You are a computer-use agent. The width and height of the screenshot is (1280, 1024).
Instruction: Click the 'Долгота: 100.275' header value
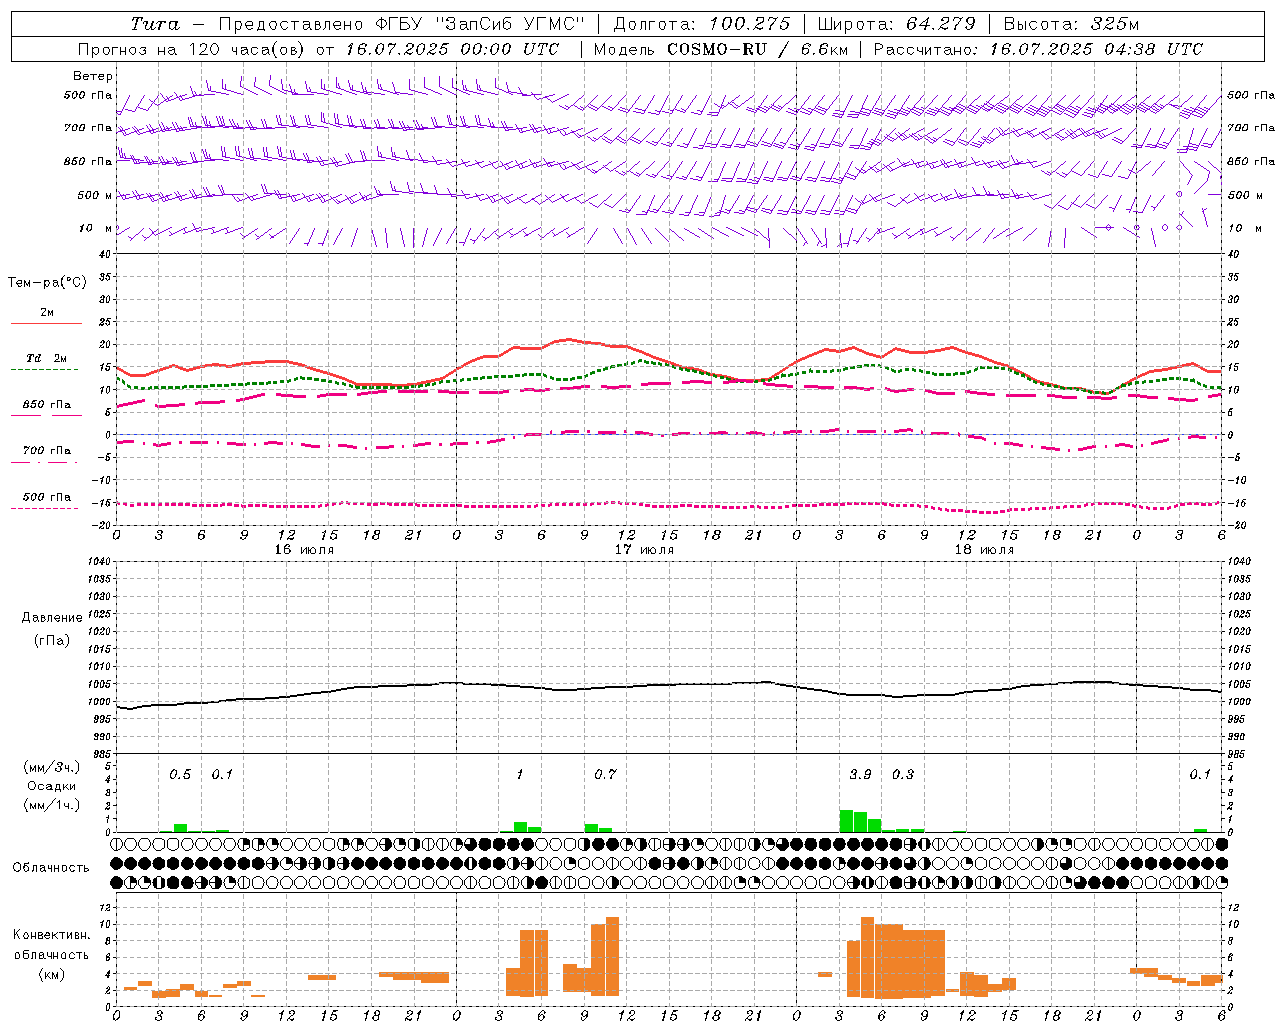coord(702,24)
